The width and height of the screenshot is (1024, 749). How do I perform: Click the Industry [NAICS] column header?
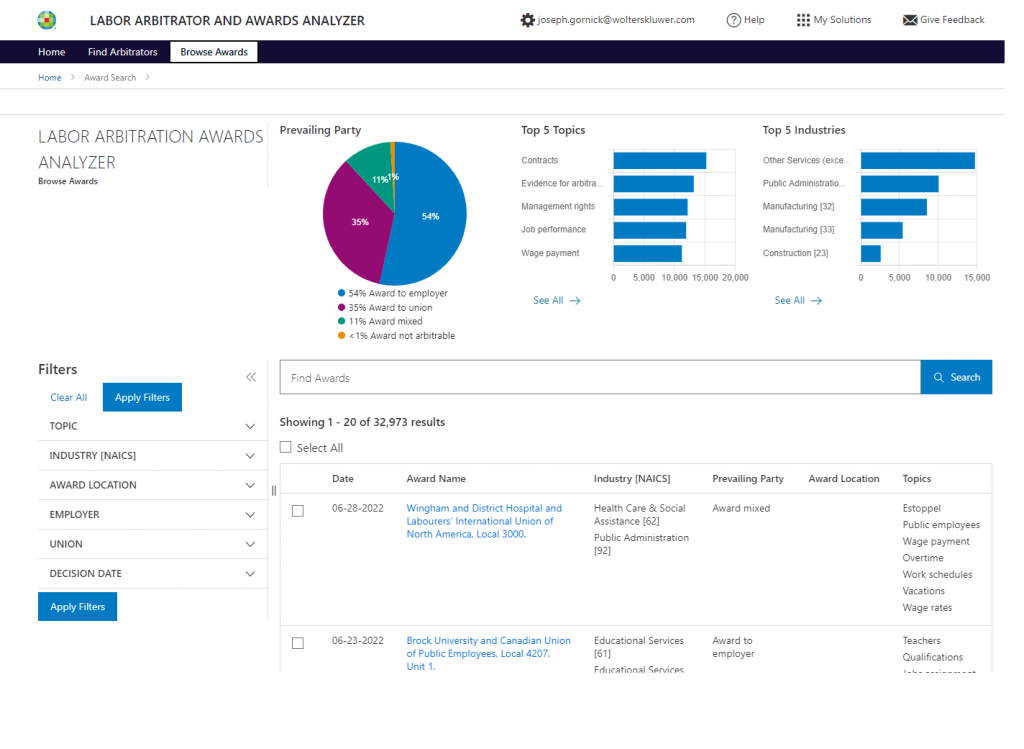(x=632, y=479)
